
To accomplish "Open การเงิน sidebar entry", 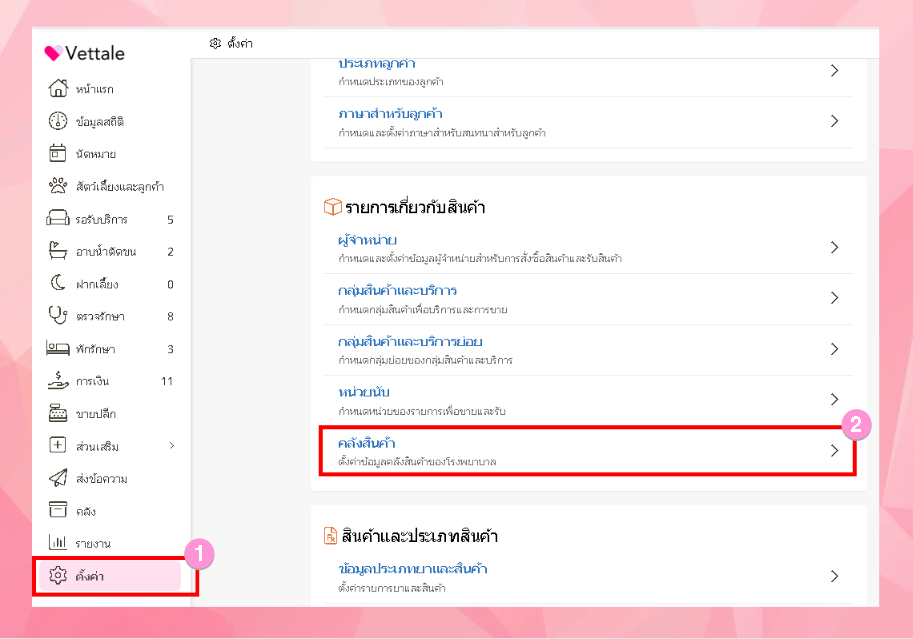I will 109,380.
